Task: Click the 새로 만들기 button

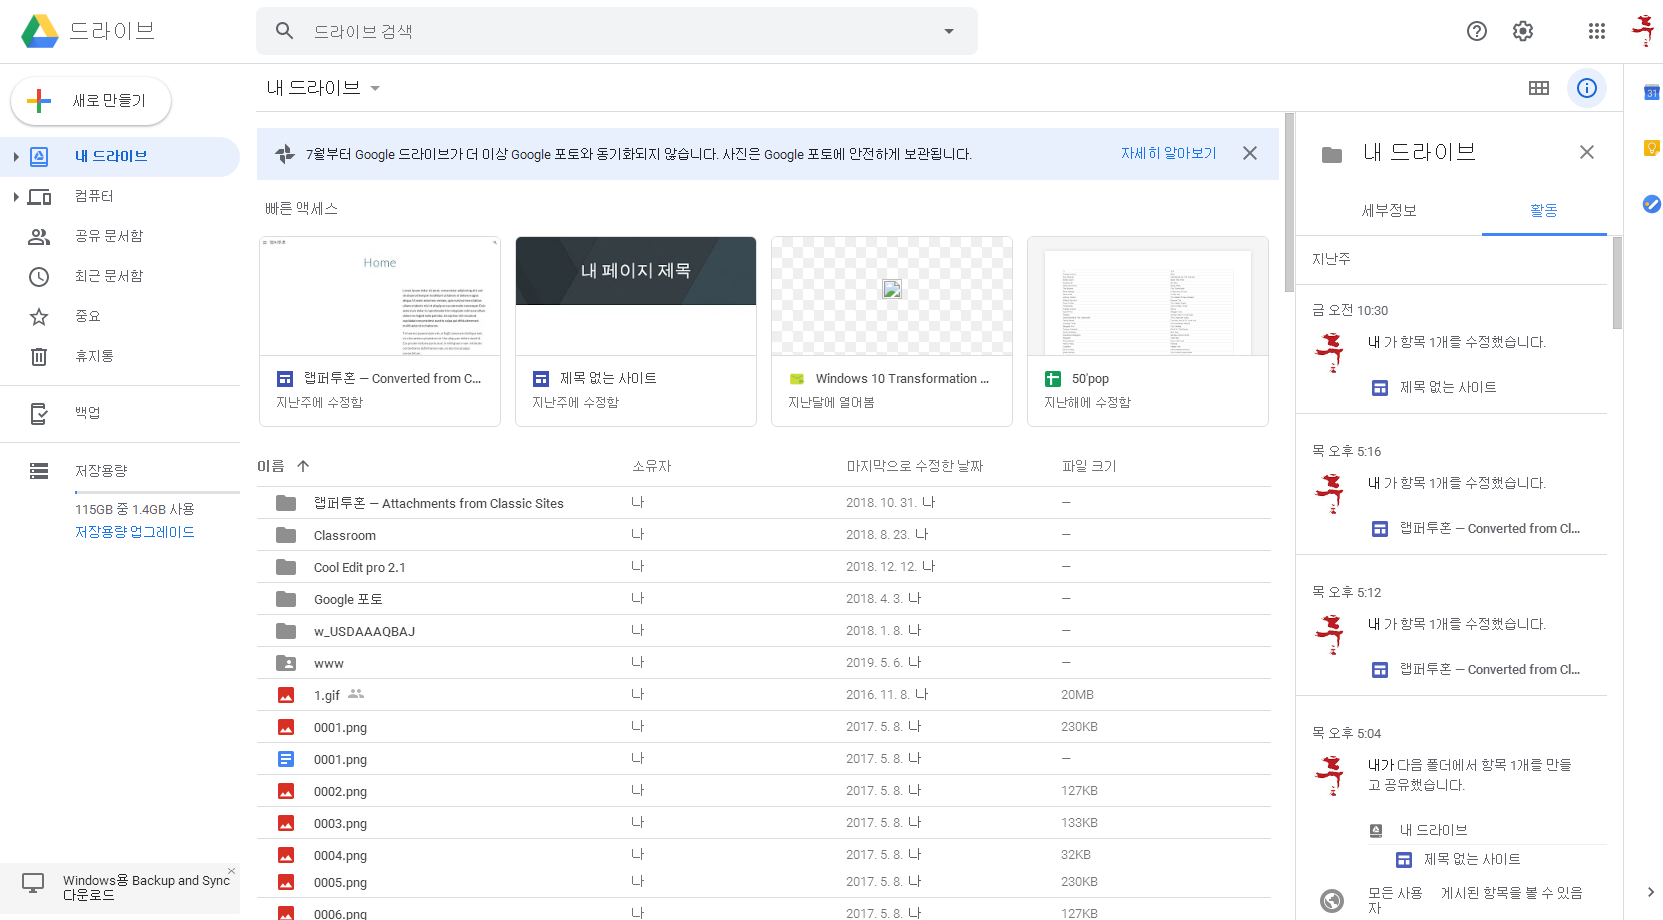Action: tap(91, 101)
